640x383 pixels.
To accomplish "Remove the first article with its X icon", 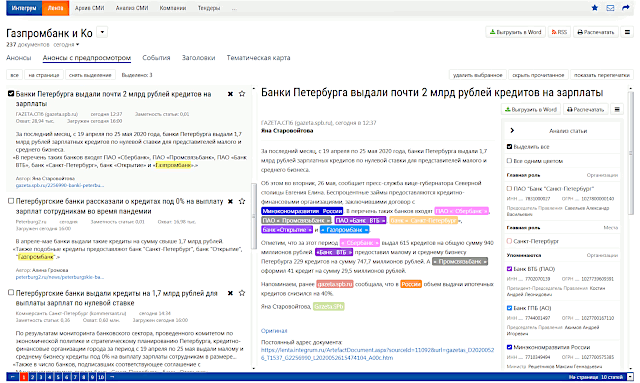I will coord(230,94).
